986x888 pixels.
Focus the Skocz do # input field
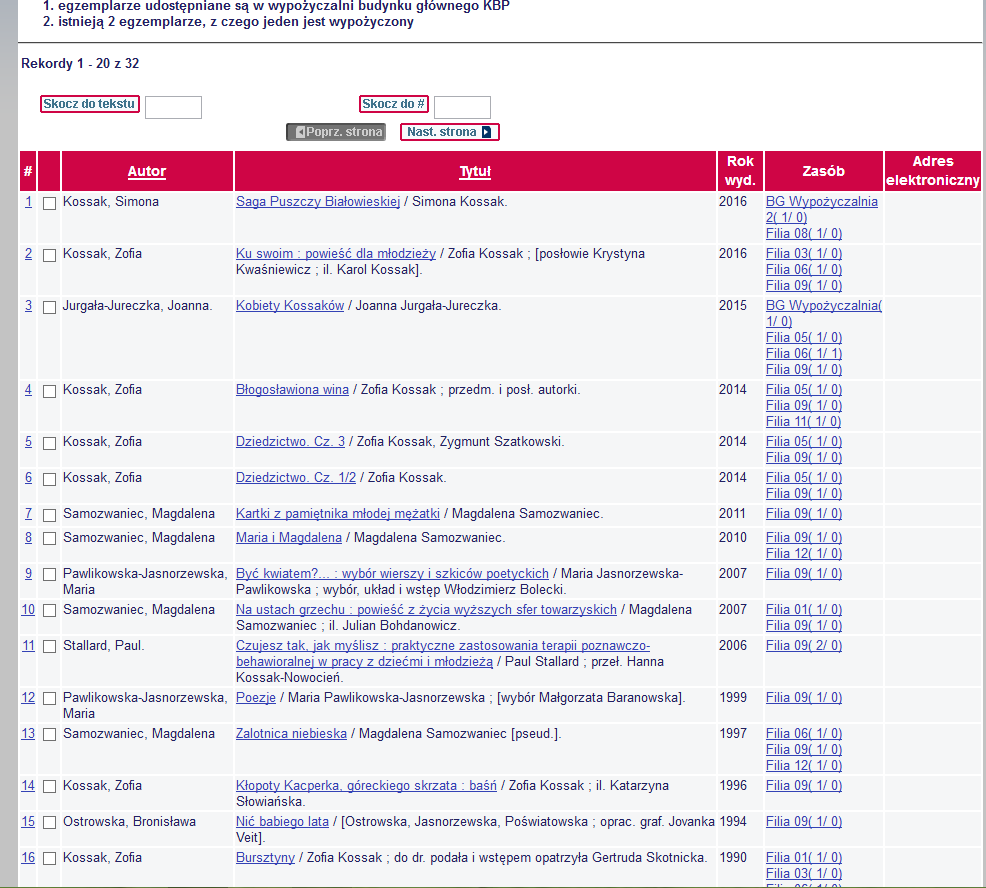click(462, 107)
